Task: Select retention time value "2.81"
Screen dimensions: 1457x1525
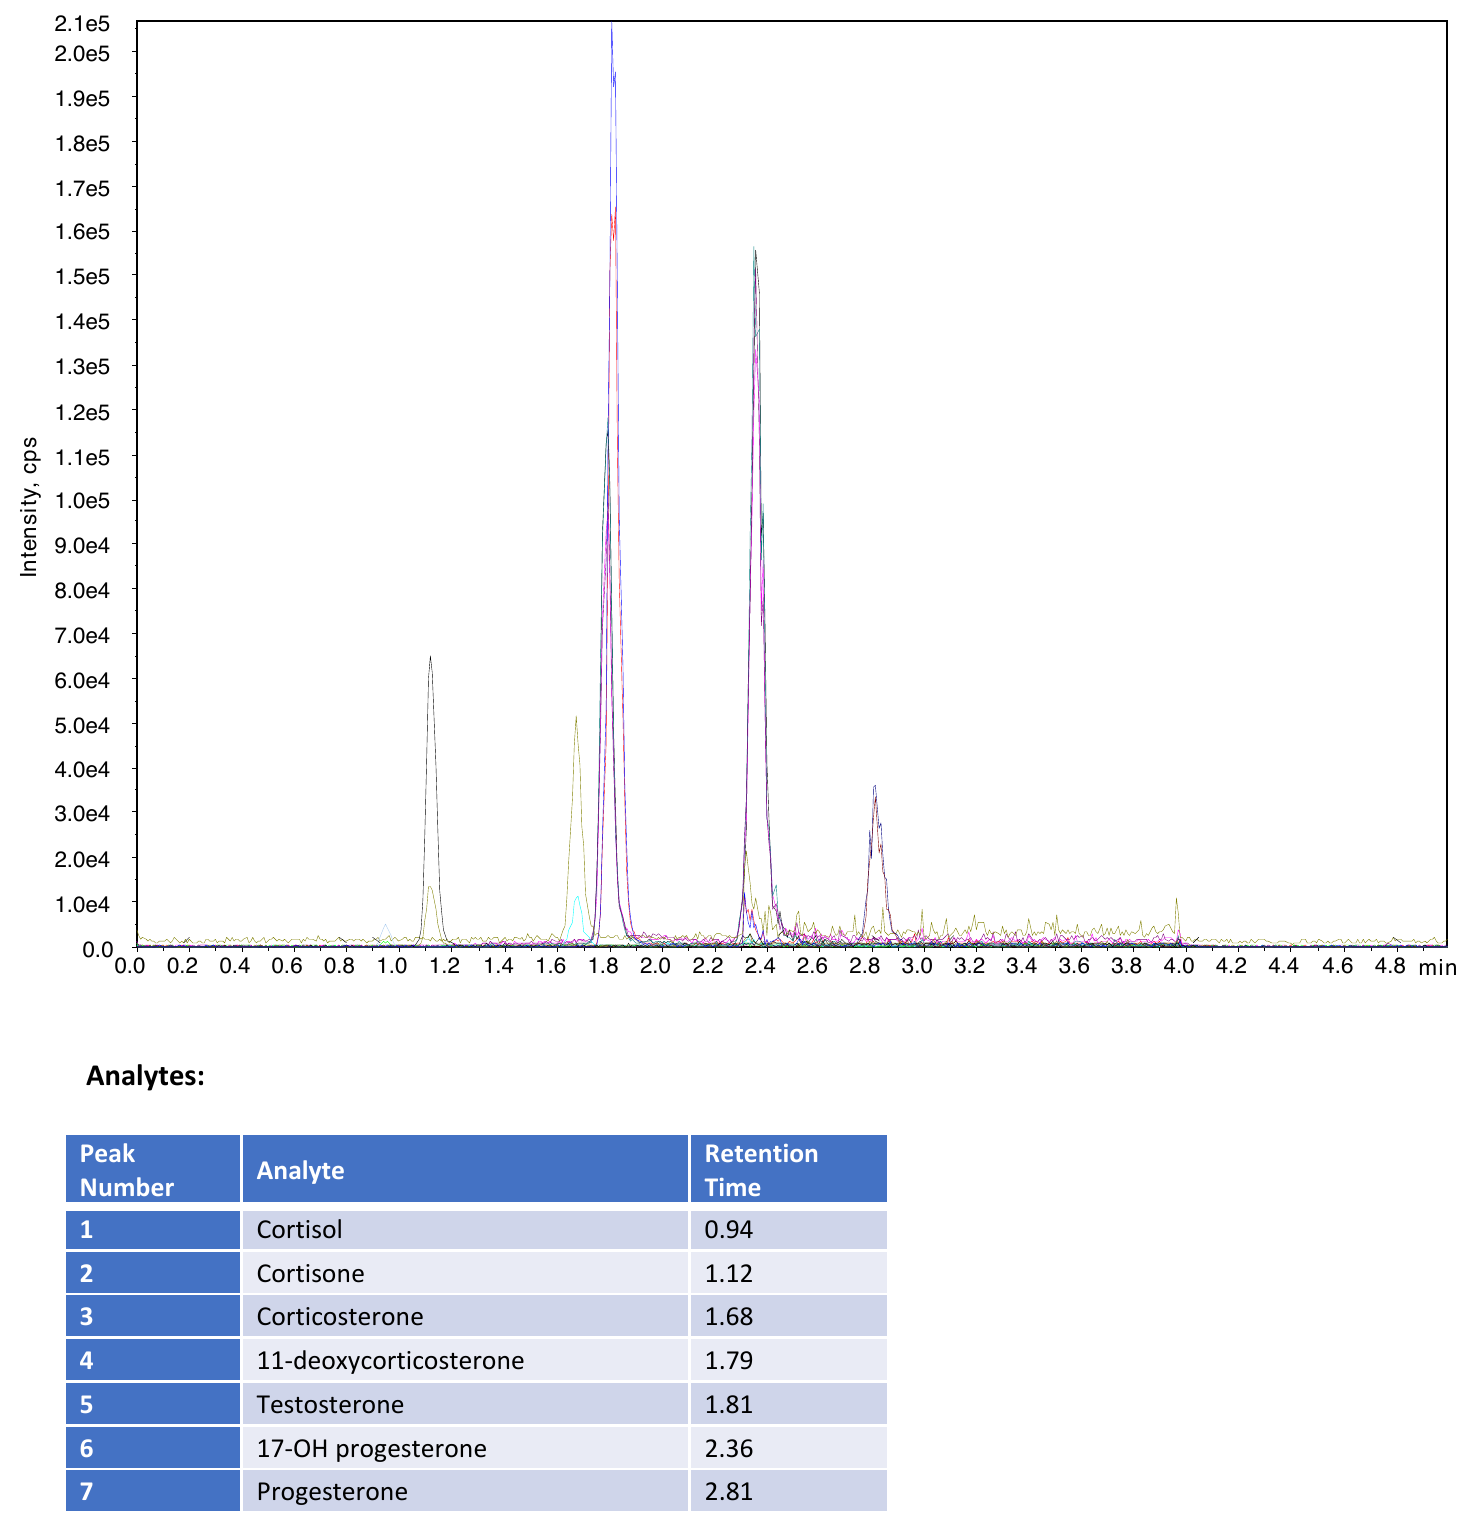Action: [x=729, y=1491]
